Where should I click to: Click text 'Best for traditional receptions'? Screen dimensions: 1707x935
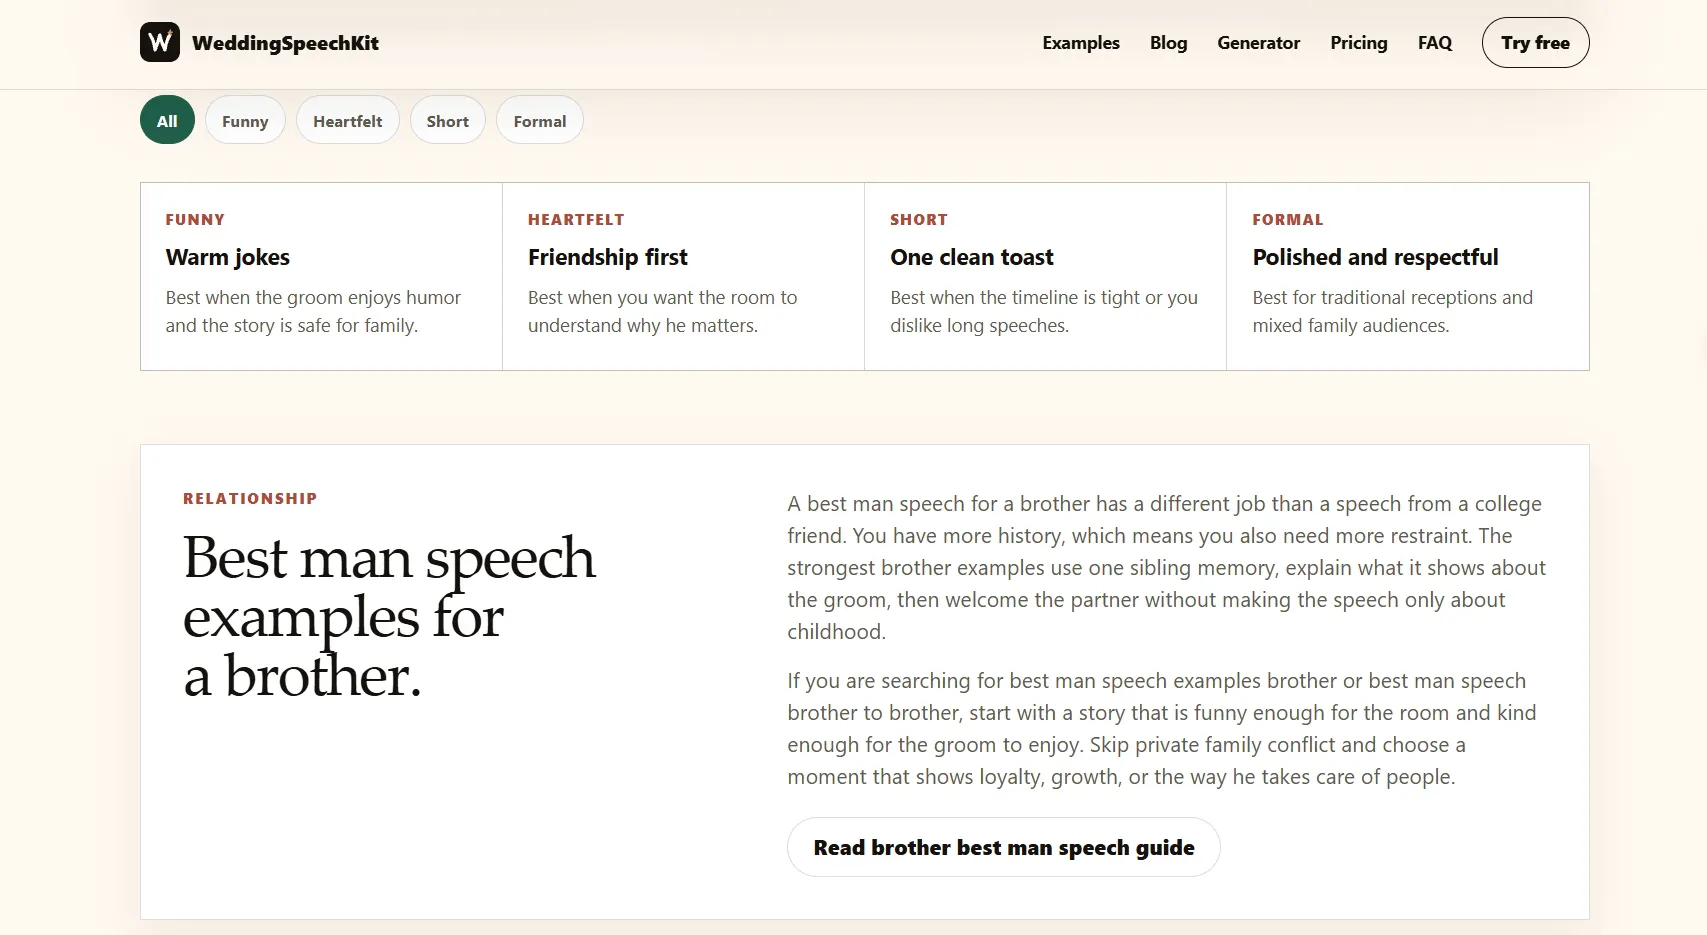(1374, 297)
